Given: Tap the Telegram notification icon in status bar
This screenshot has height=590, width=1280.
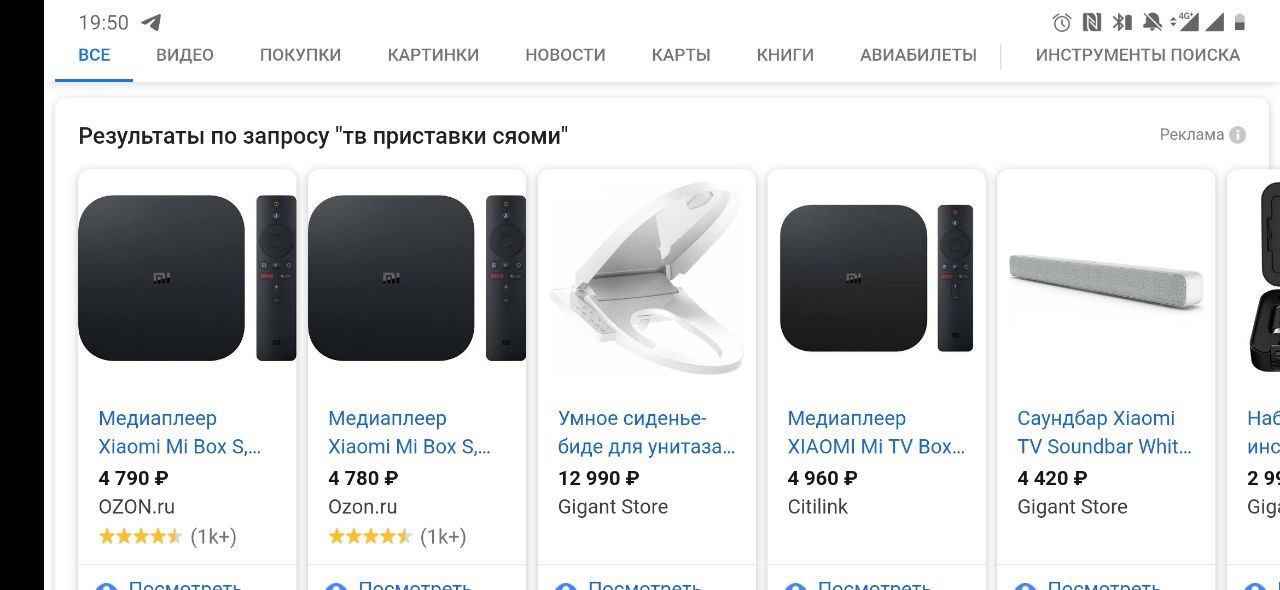Looking at the screenshot, I should [x=151, y=22].
